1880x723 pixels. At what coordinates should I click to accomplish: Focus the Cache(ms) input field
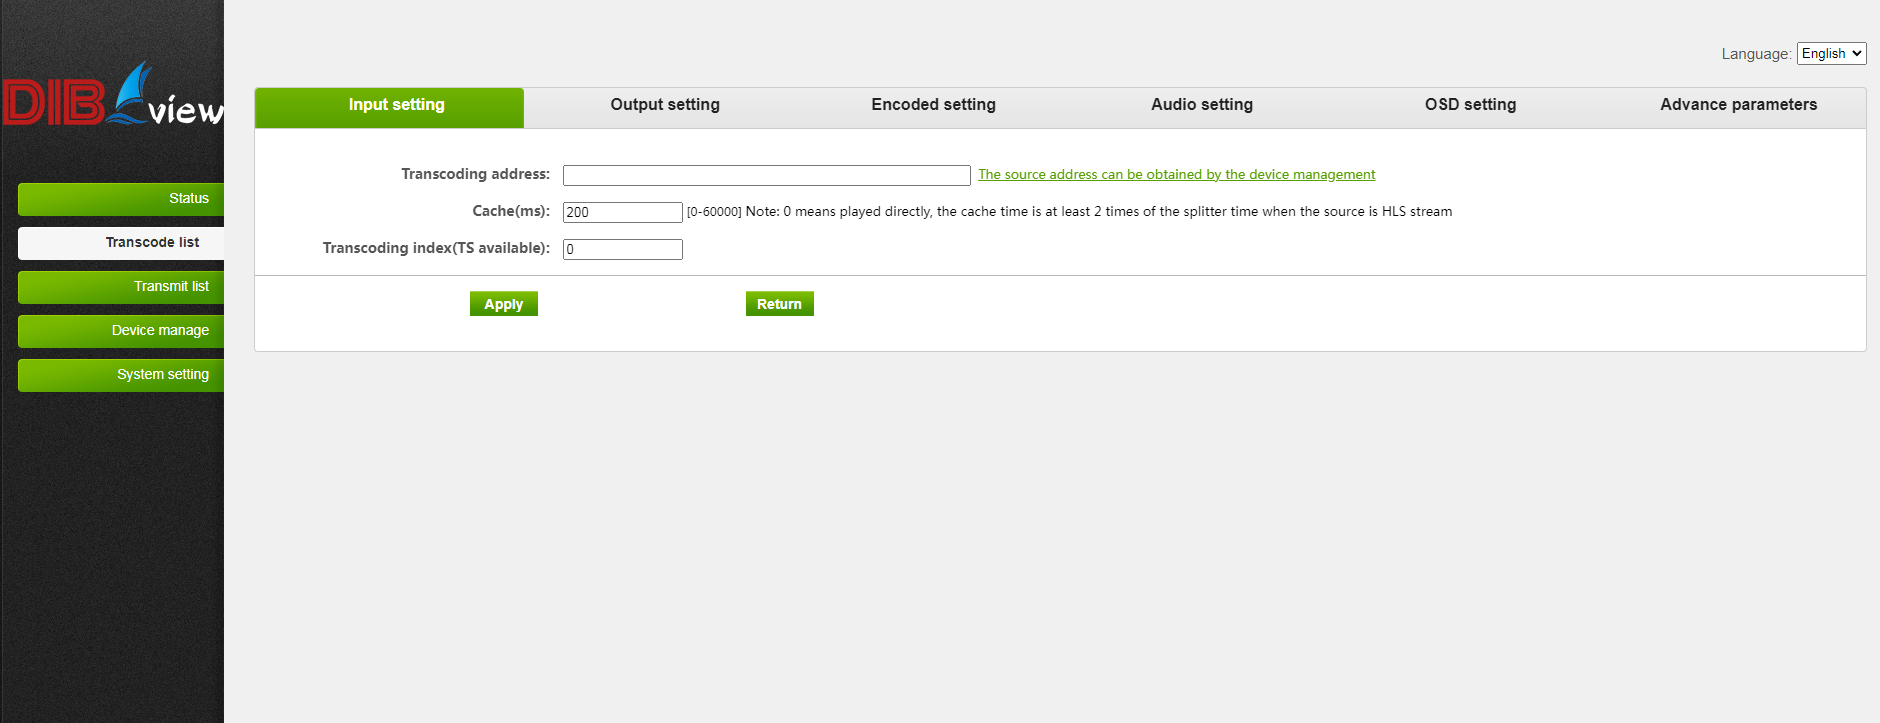click(622, 213)
